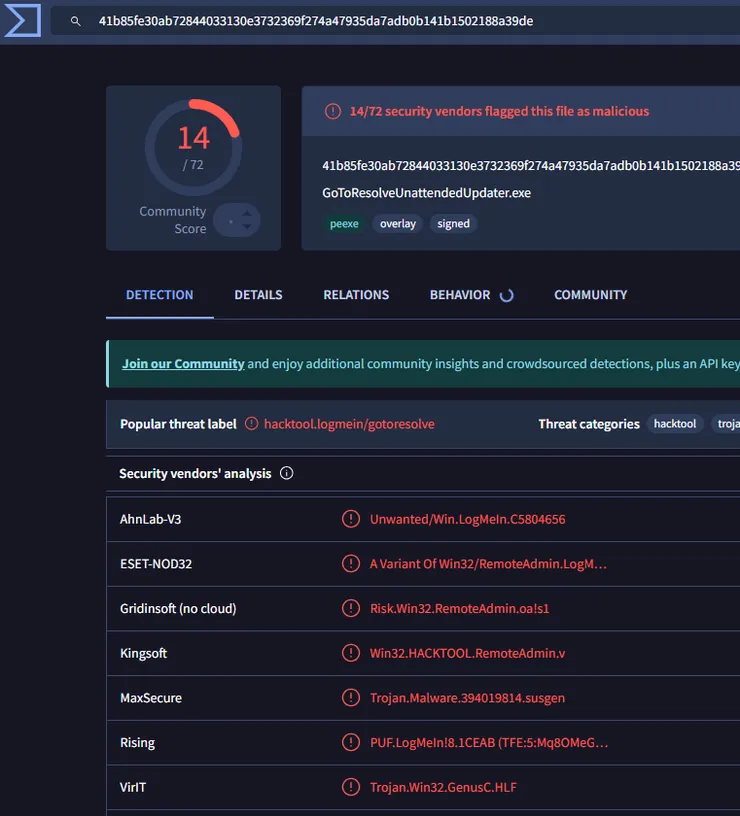This screenshot has height=816, width=740.
Task: Open the Security vendors' analysis info icon
Action: pyautogui.click(x=287, y=473)
